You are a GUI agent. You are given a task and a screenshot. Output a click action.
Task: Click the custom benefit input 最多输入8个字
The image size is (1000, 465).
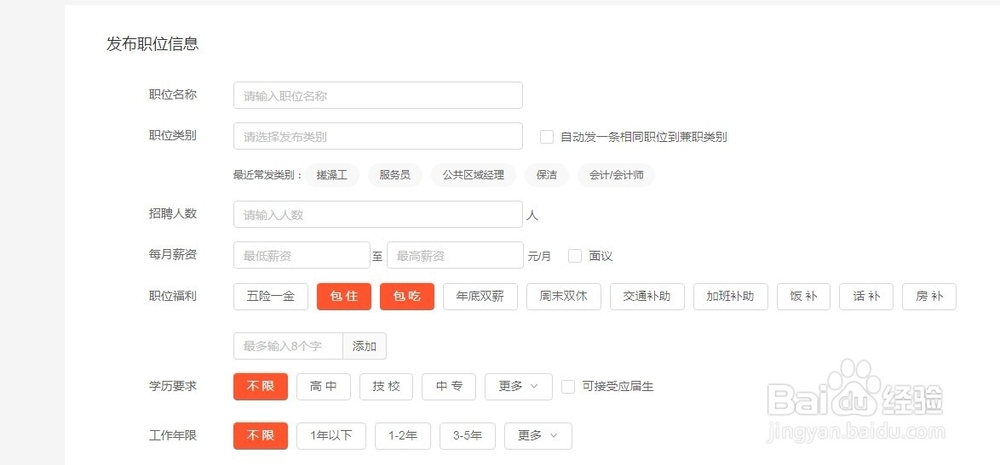coord(288,346)
